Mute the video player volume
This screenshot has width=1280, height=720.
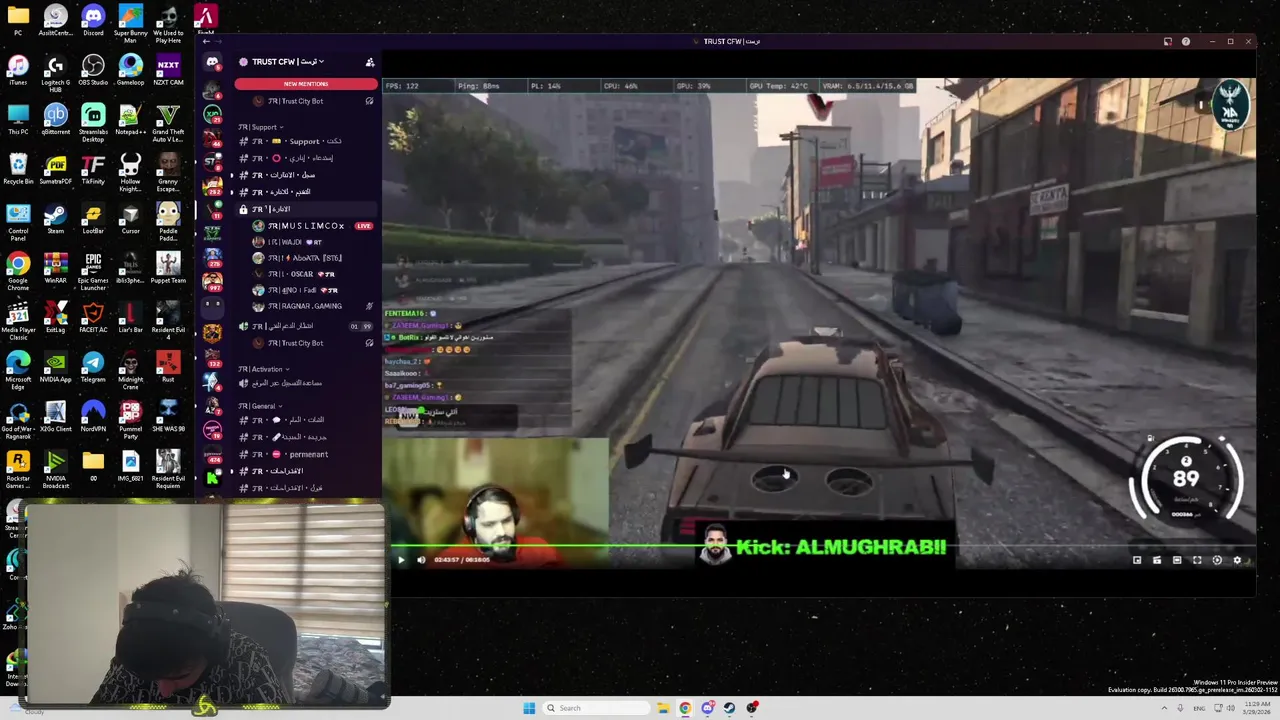tap(421, 560)
